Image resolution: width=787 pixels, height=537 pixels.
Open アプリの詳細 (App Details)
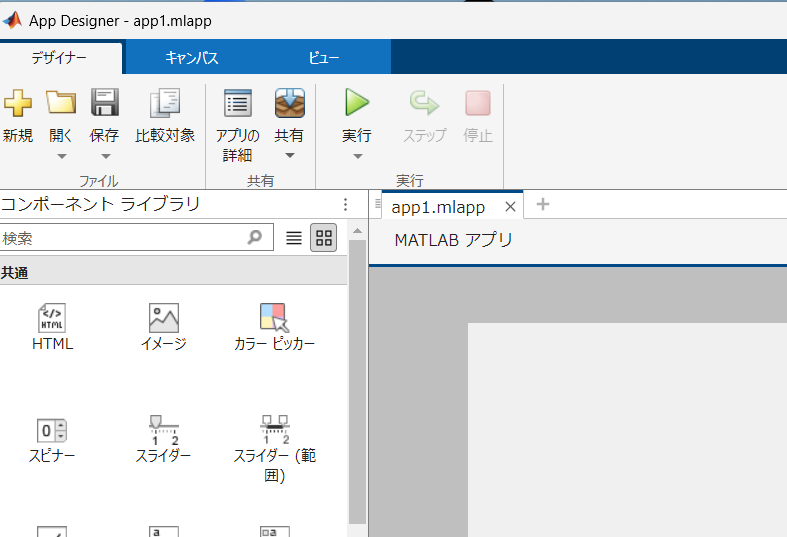click(x=237, y=125)
